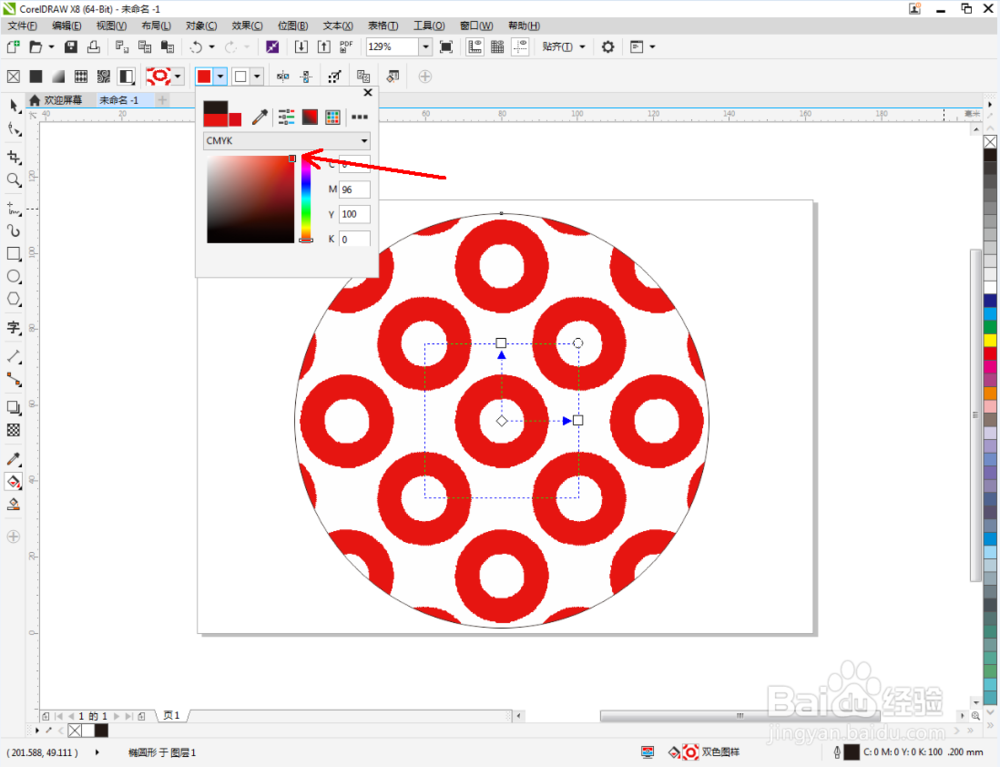This screenshot has width=1000, height=767.
Task: Toggle show grid button
Action: tap(497, 47)
